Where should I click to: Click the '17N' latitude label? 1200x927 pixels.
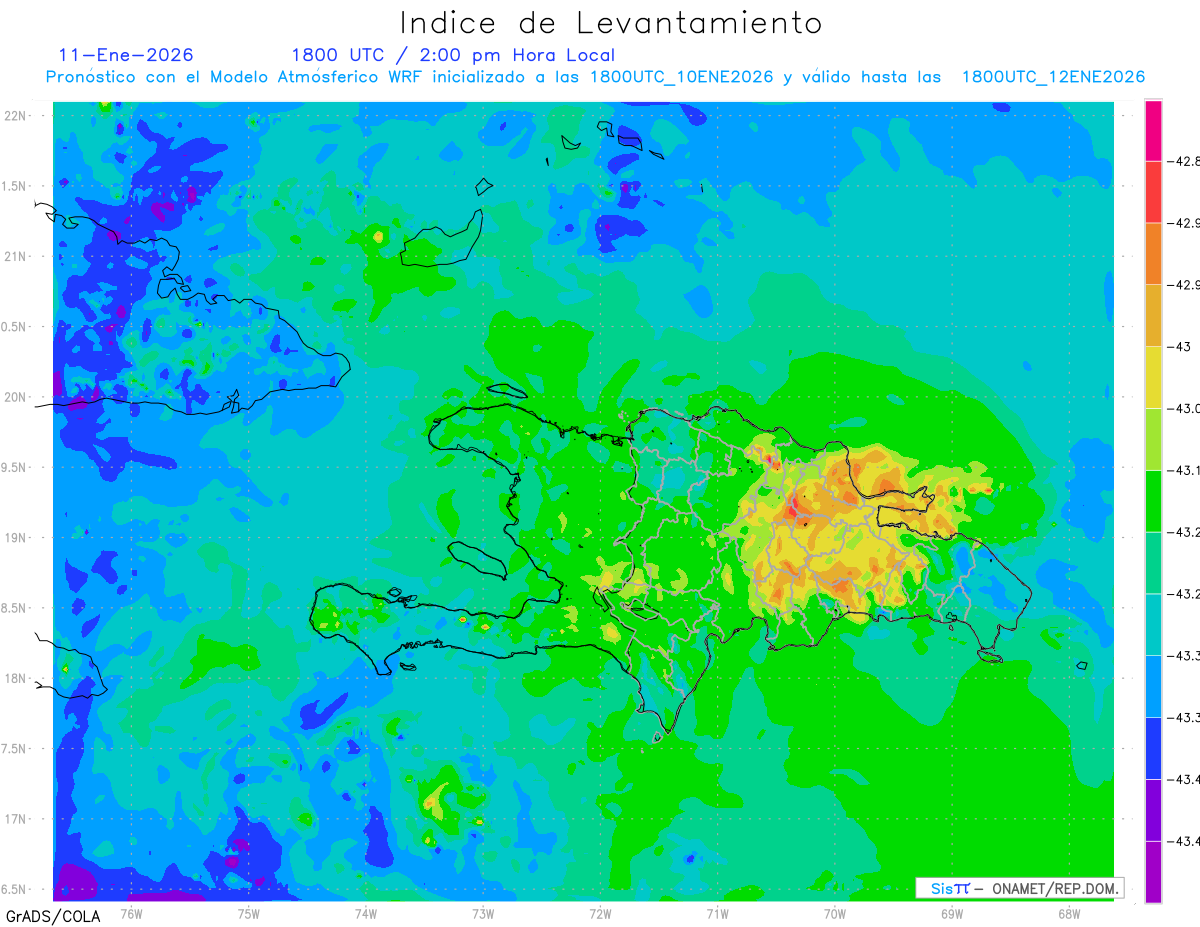click(16, 819)
